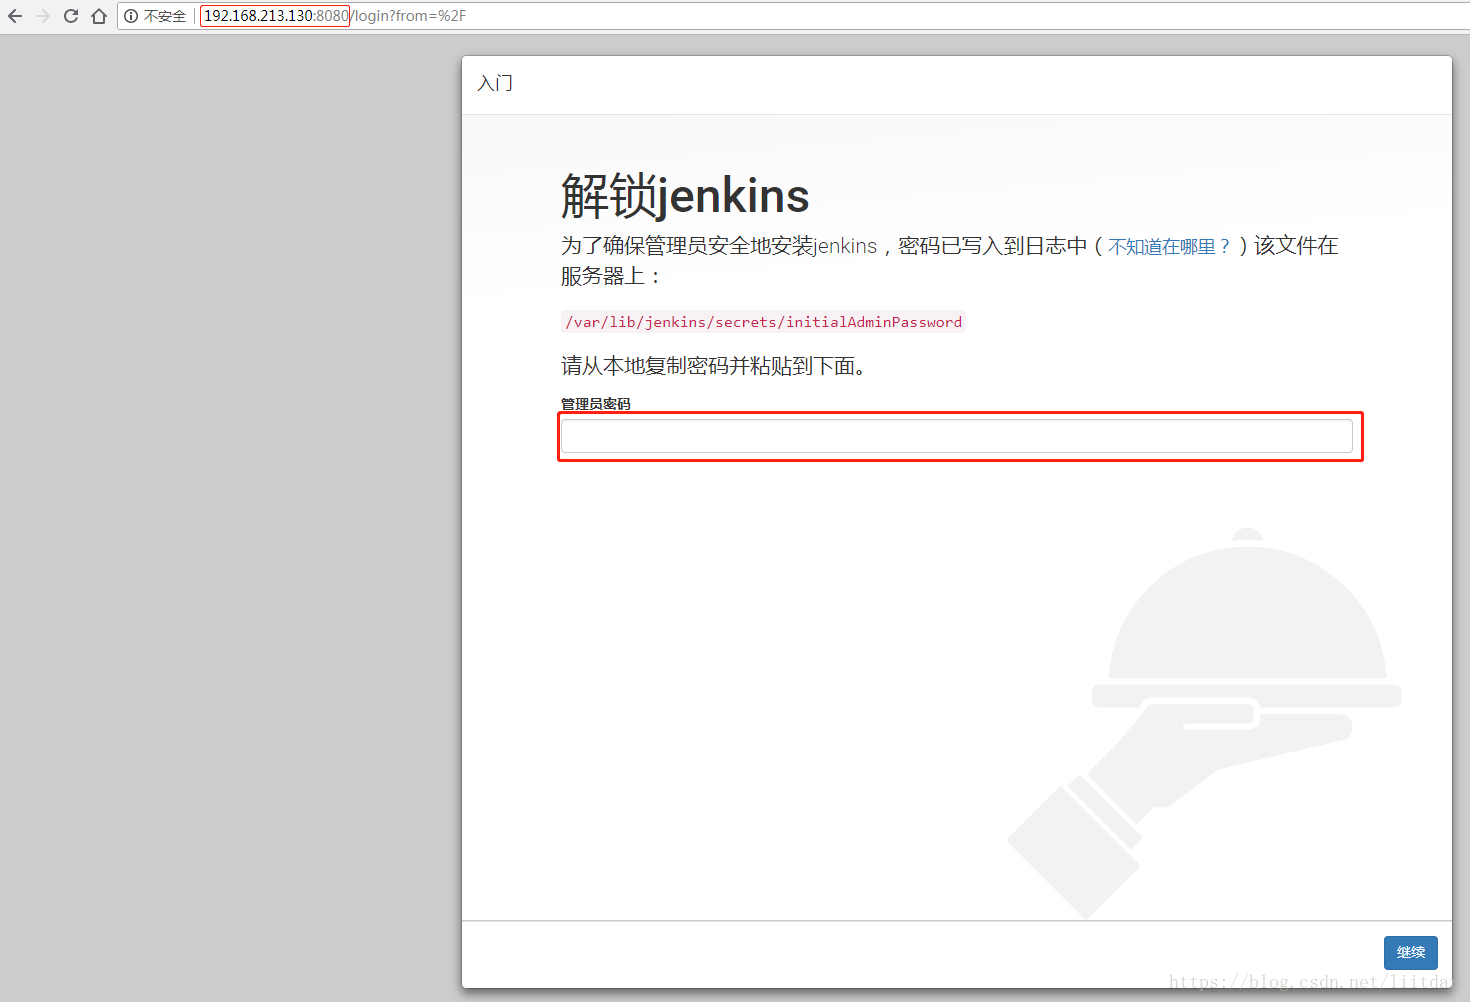Select the initialAdminPassword file path text
The width and height of the screenshot is (1470, 1002).
(764, 322)
